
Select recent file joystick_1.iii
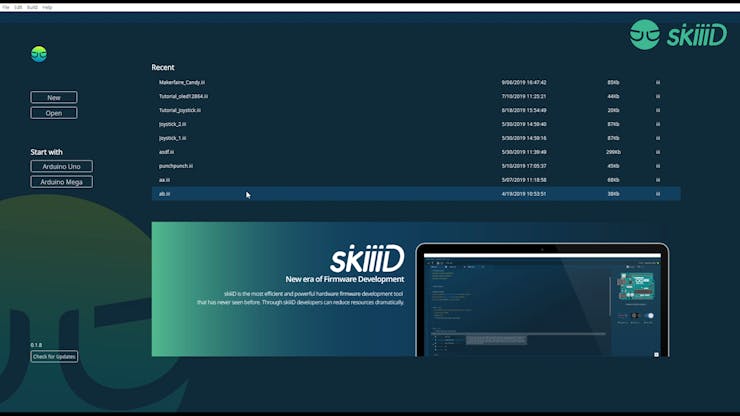pyautogui.click(x=416, y=138)
